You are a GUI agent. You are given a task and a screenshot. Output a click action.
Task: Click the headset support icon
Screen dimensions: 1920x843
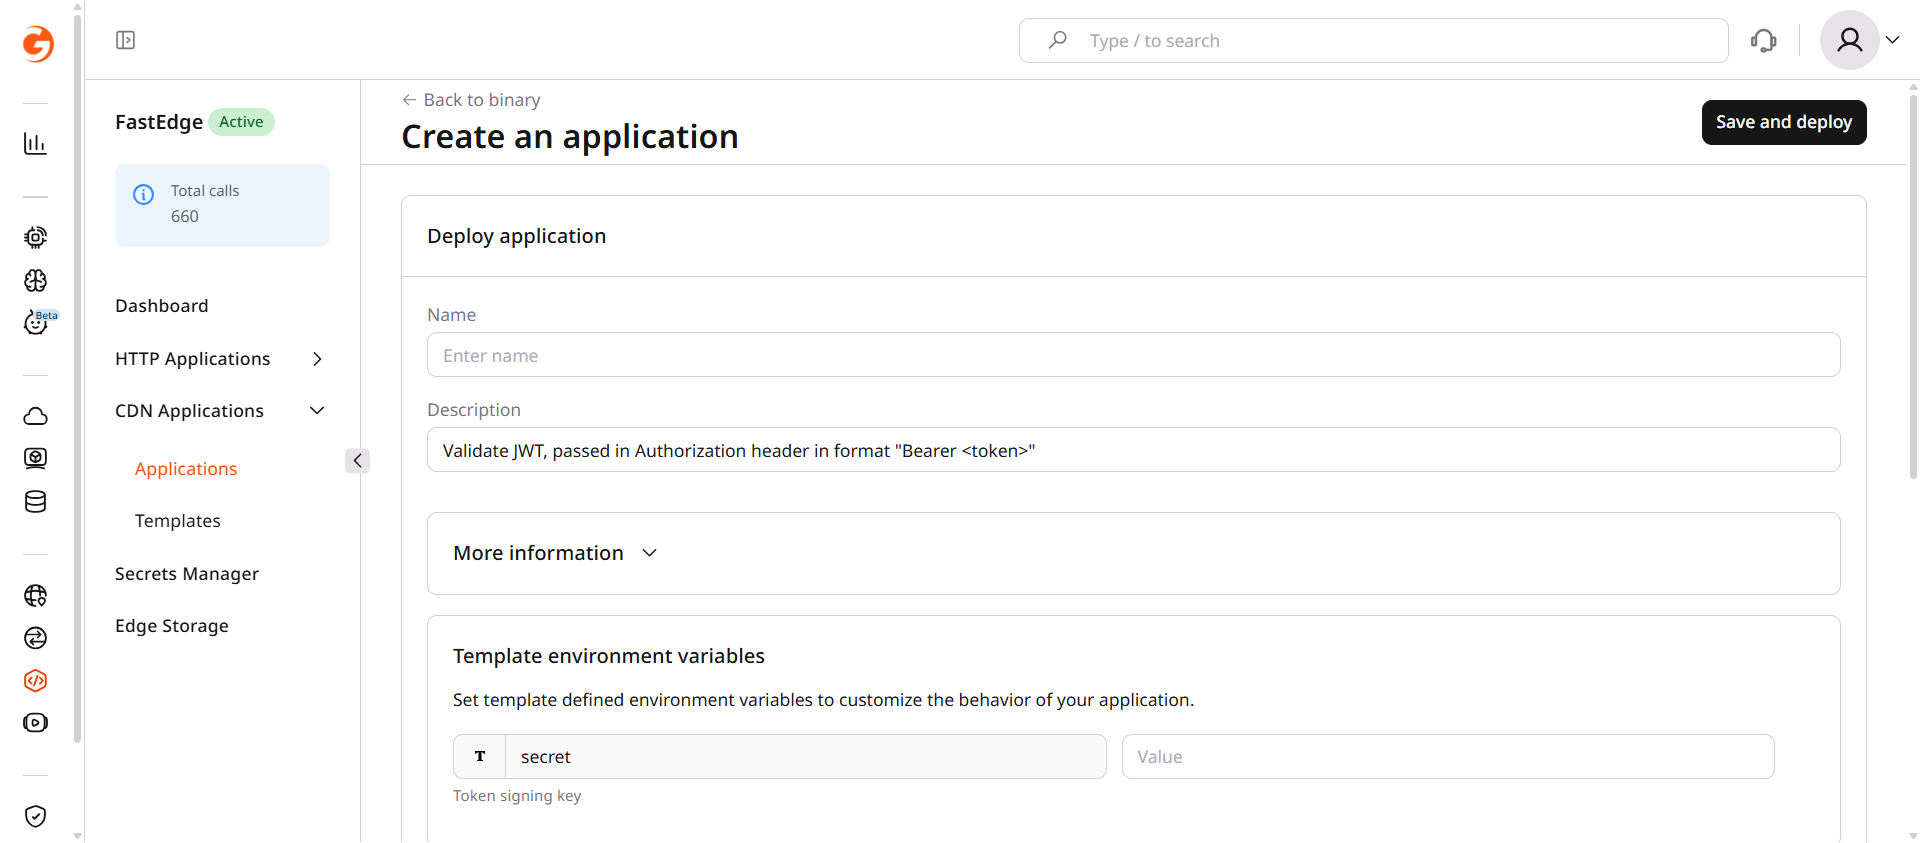pos(1764,40)
